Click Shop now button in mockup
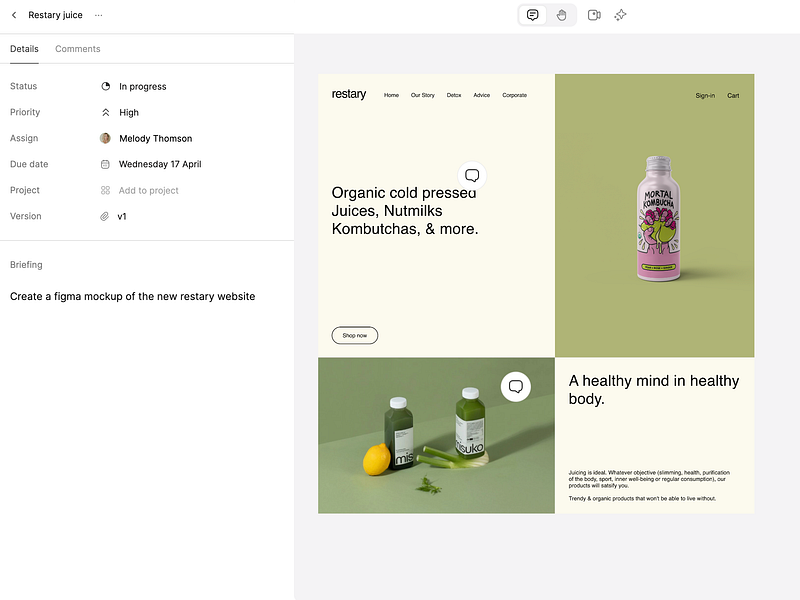The height and width of the screenshot is (600, 800). (x=355, y=335)
